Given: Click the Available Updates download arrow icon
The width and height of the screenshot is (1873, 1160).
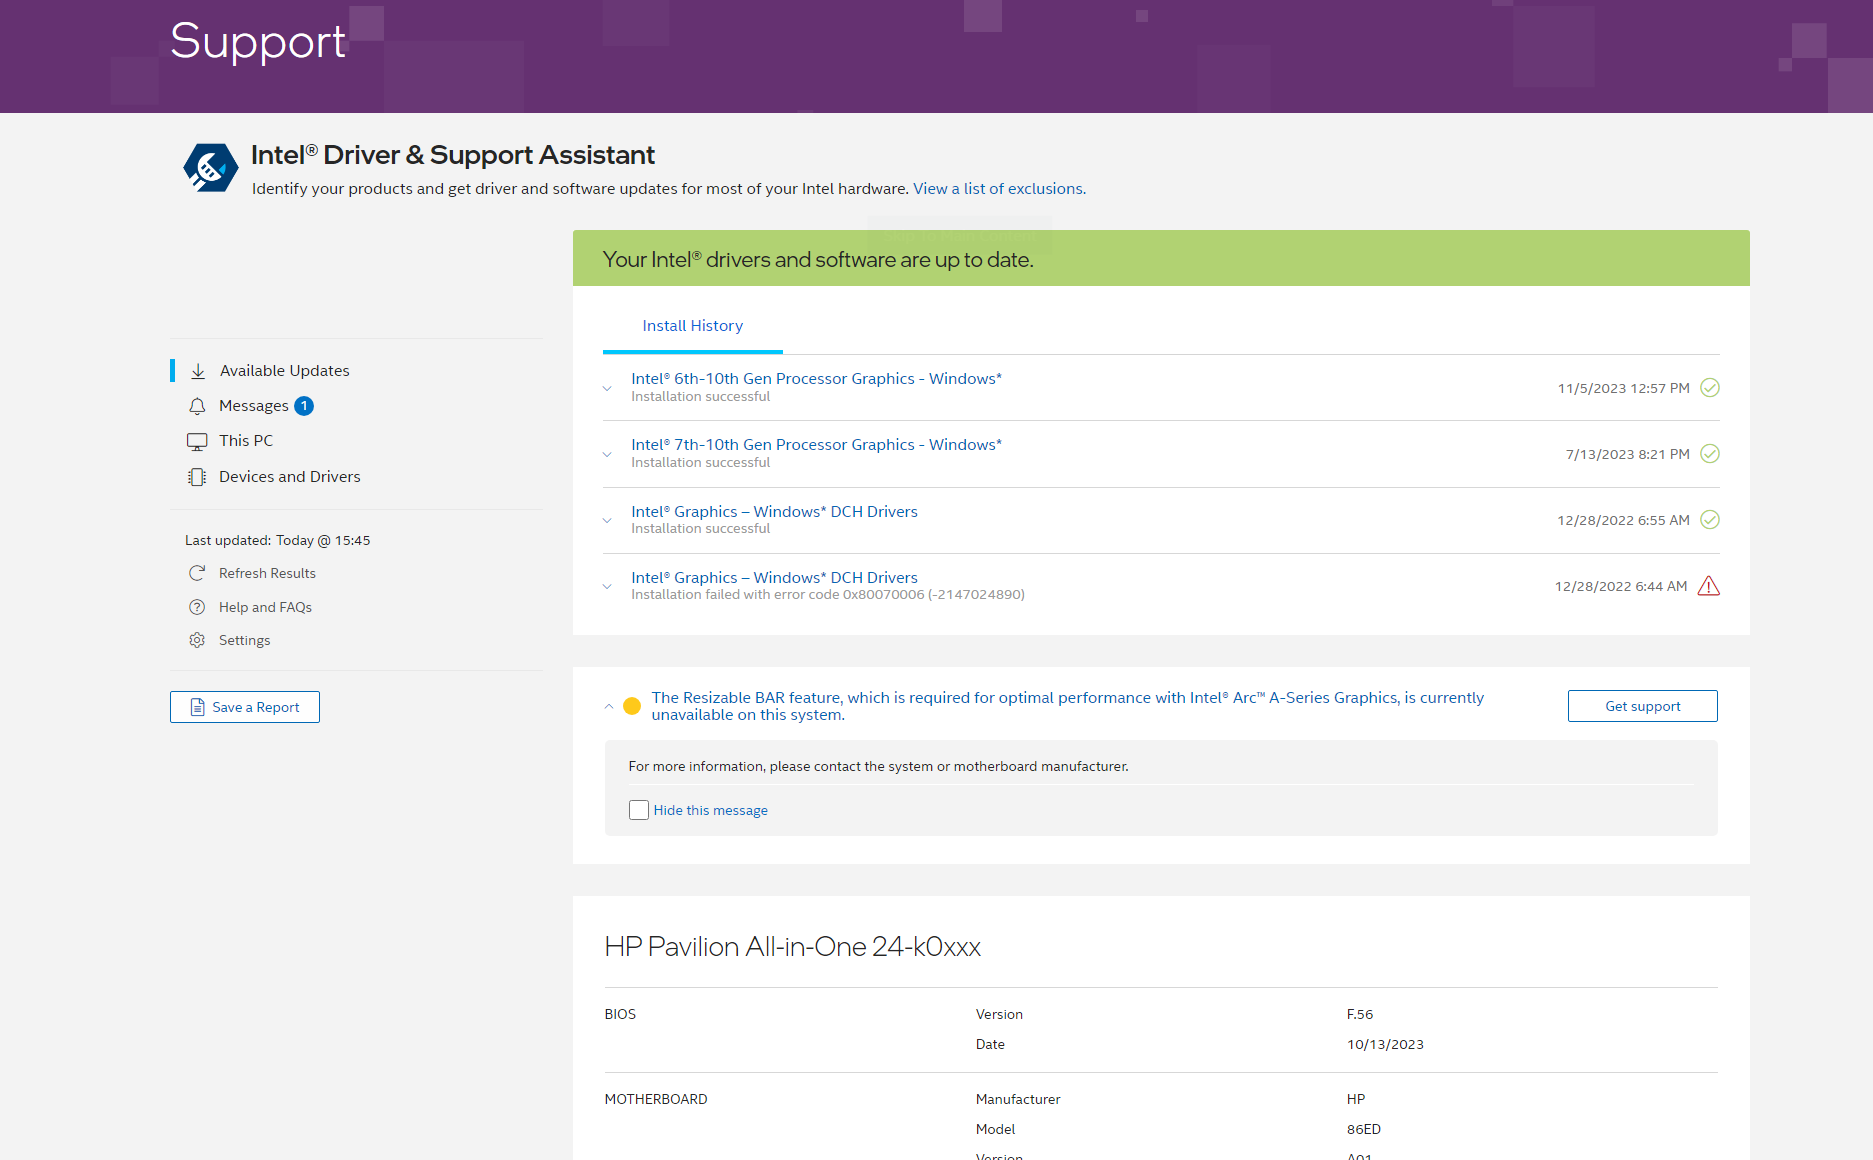Looking at the screenshot, I should point(198,371).
